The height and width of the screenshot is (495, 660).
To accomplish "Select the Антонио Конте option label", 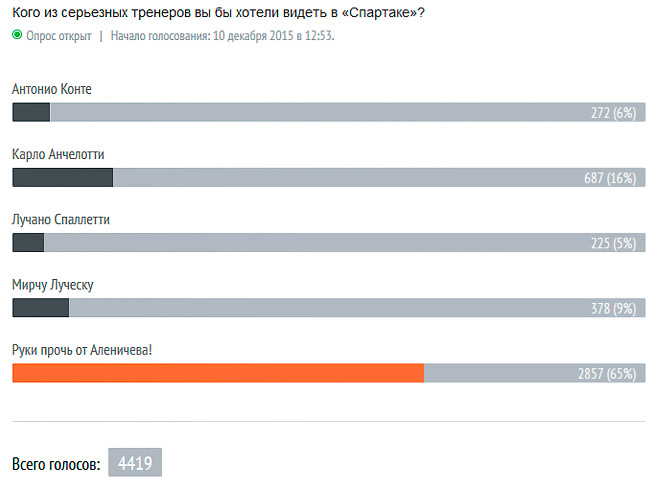I will point(52,89).
